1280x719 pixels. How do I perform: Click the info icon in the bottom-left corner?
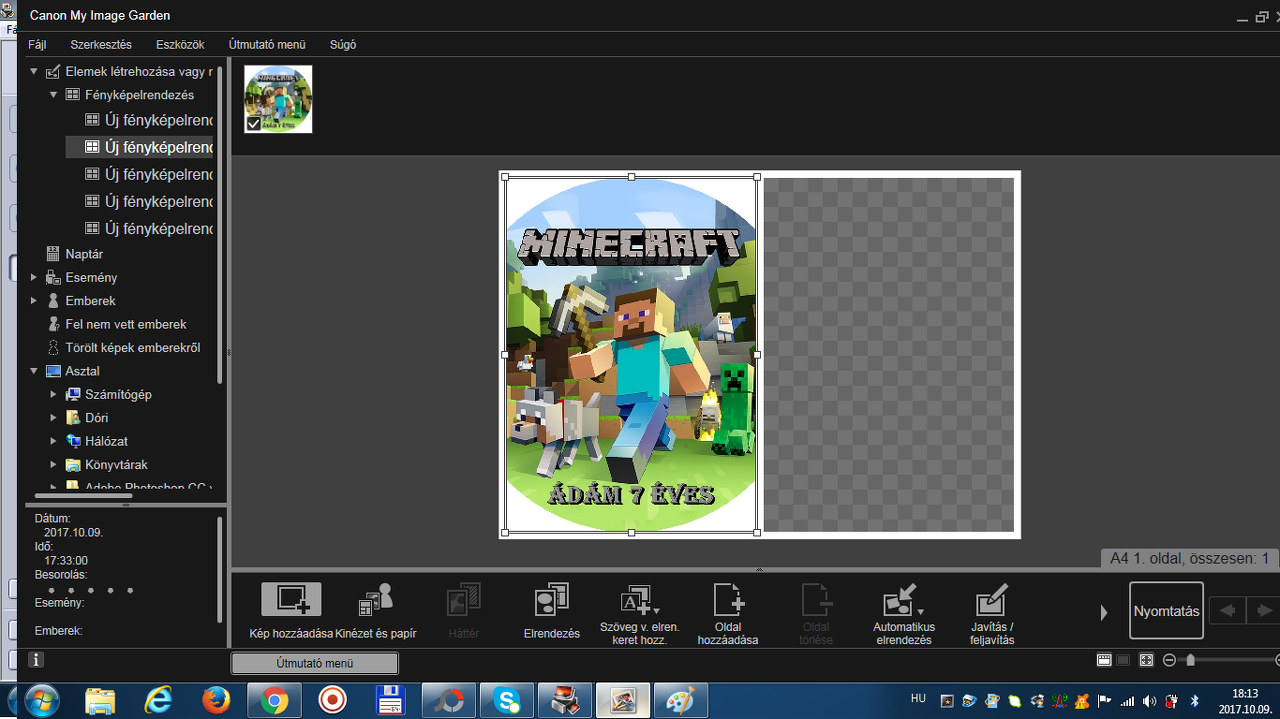point(35,660)
